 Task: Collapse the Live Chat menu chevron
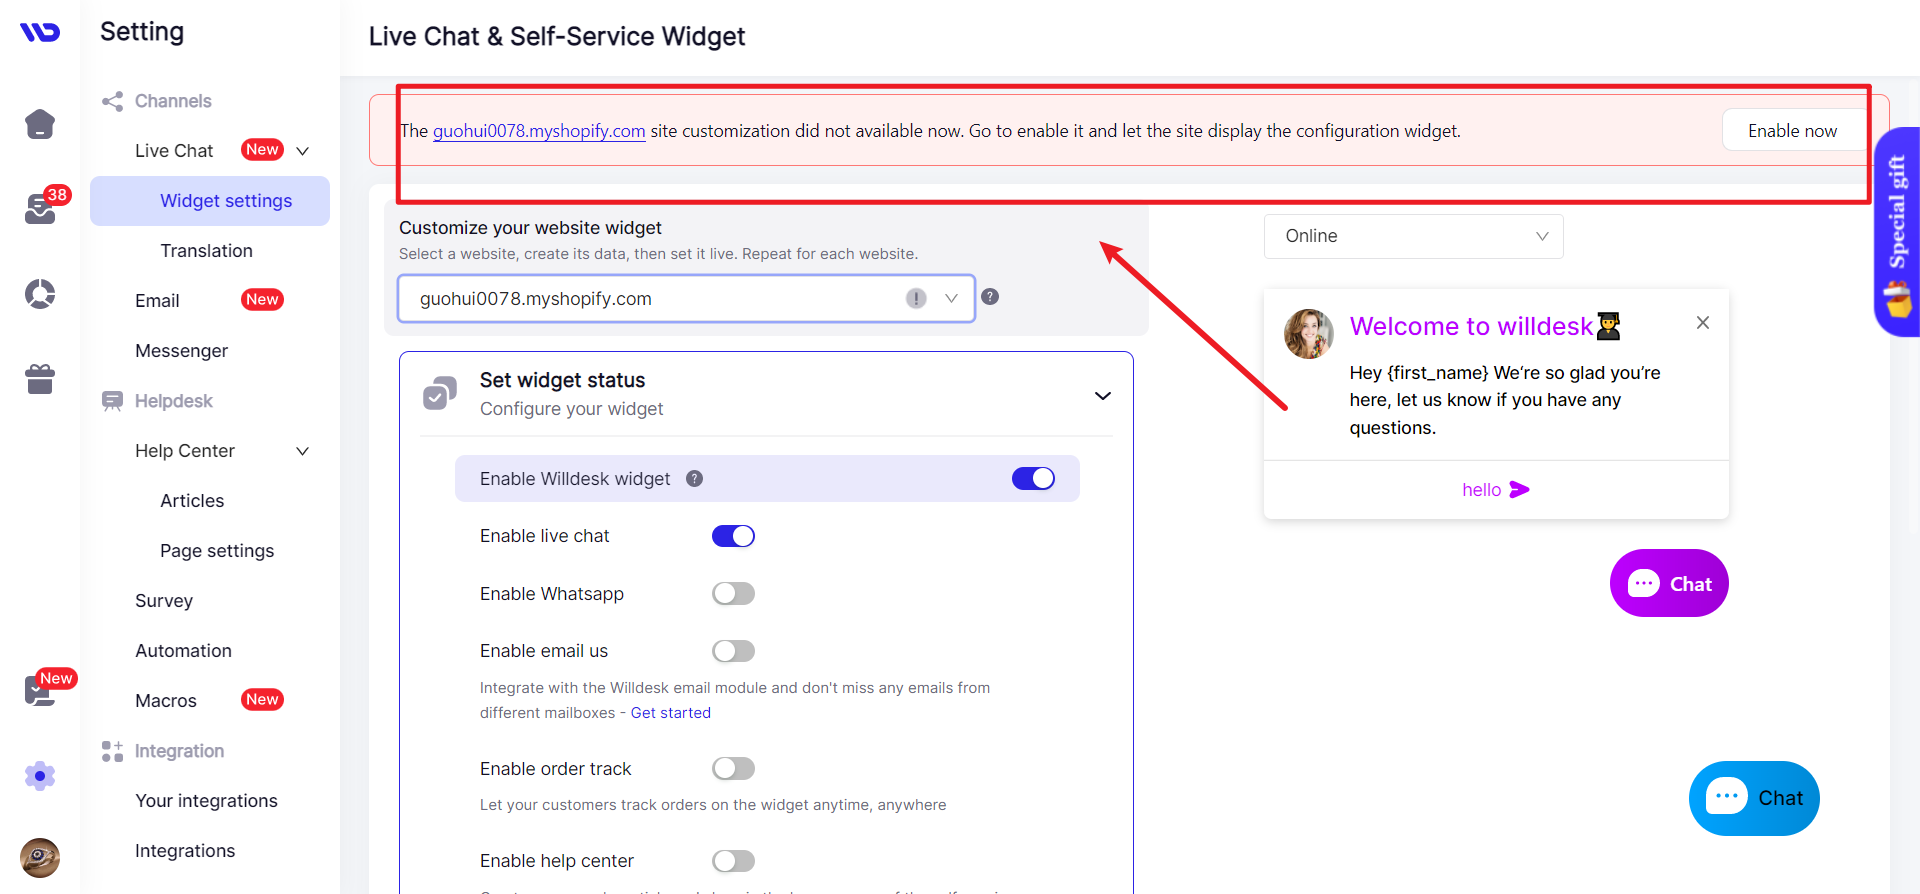tap(303, 151)
